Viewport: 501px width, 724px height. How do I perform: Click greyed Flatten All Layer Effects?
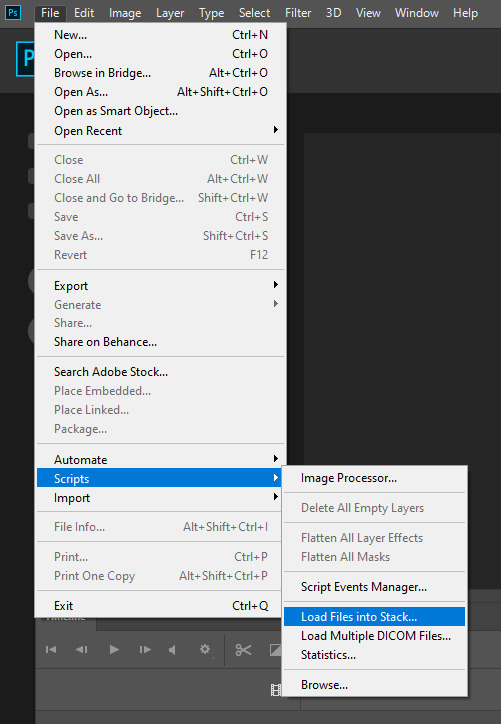[374, 537]
